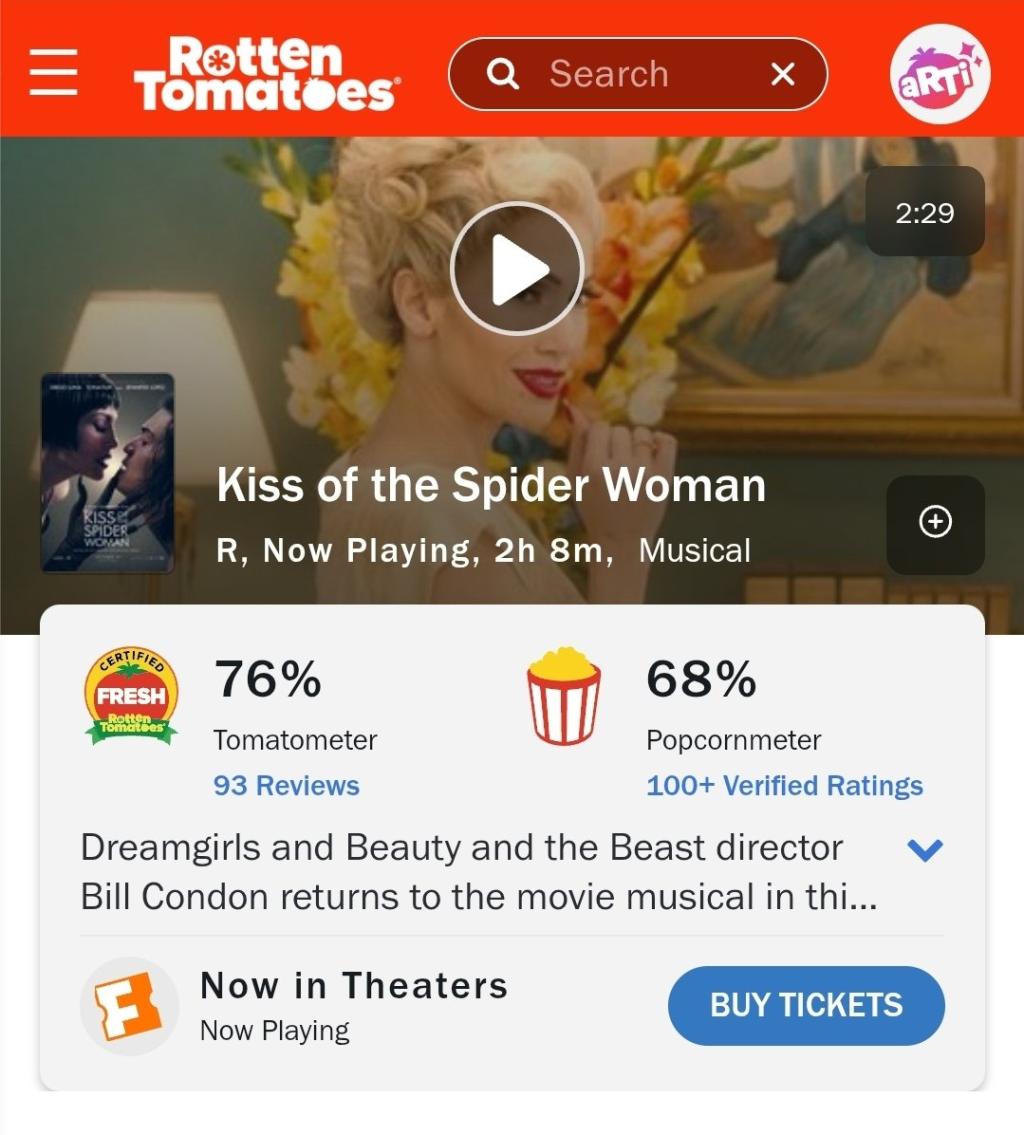
Task: Open the 100+ Verified Ratings link
Action: pos(784,785)
